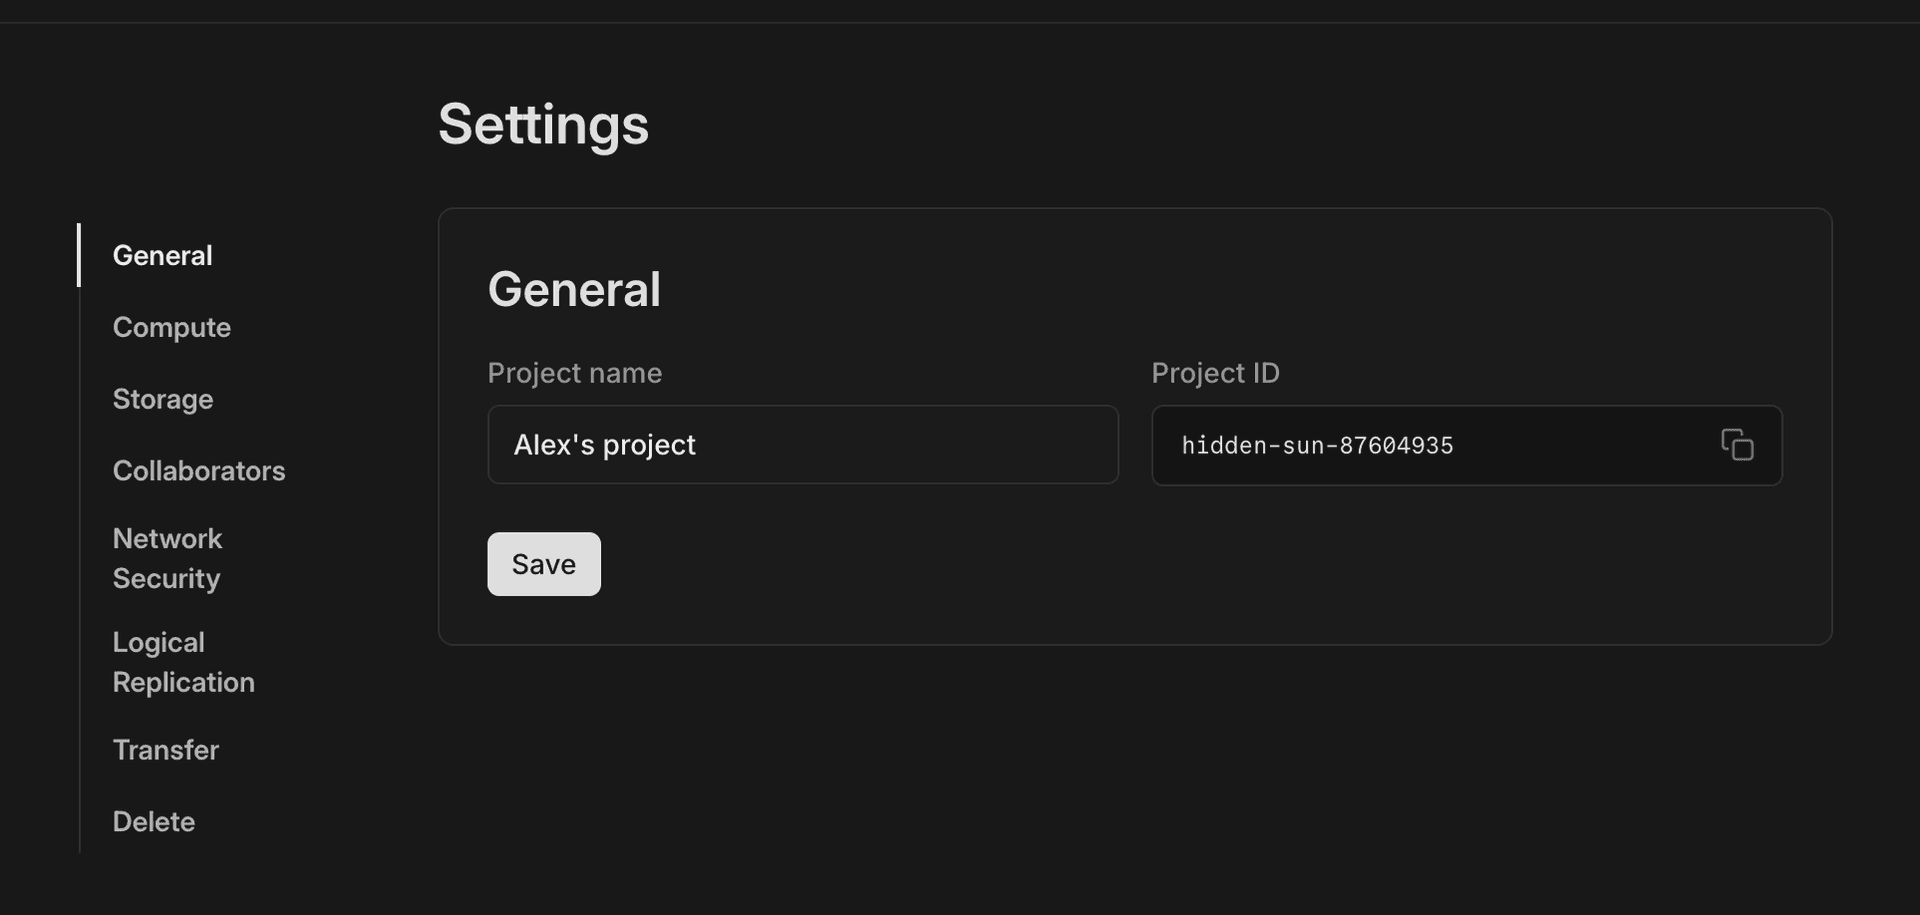This screenshot has width=1920, height=915.
Task: Click the Project ID label
Action: click(x=1214, y=373)
